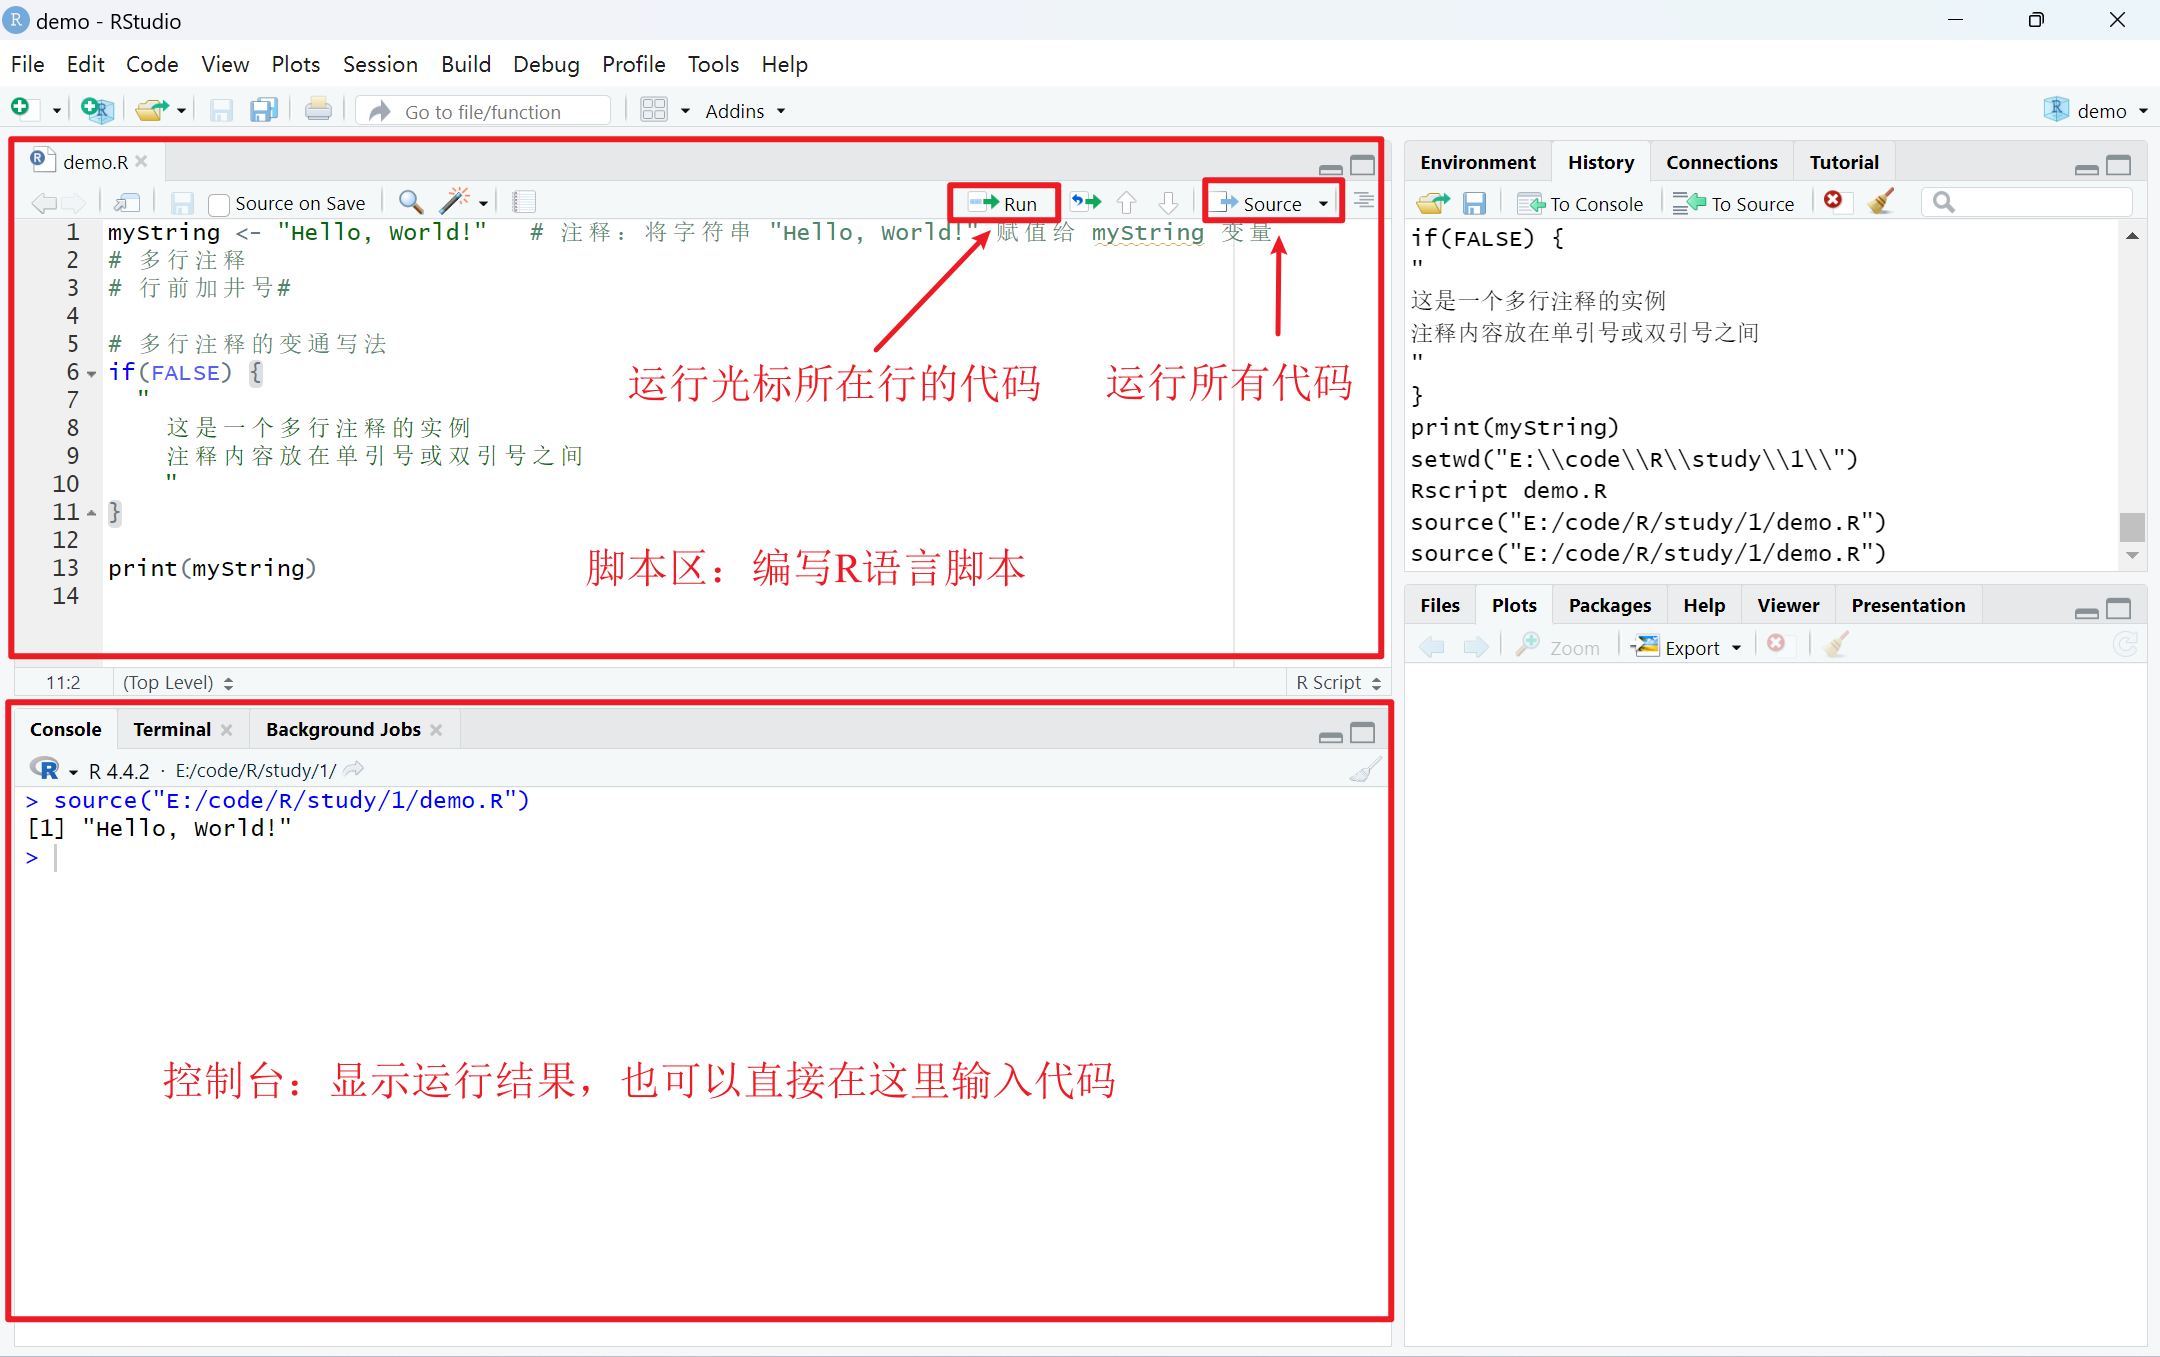Click remove selected history entry icon

(1833, 200)
